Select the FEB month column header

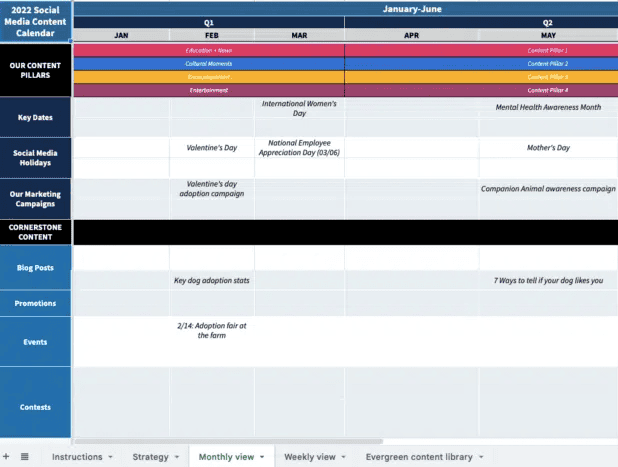coord(211,35)
